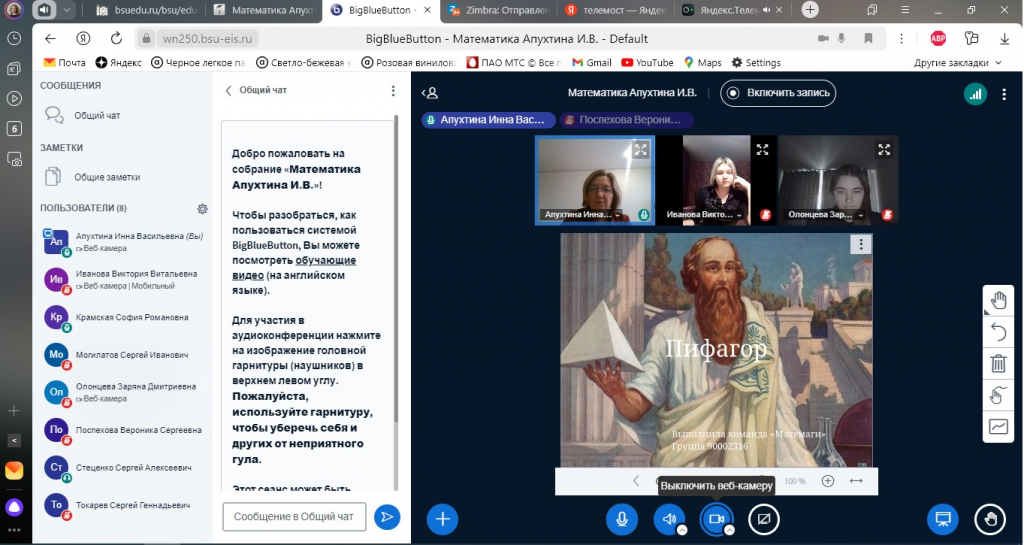Open the blue plus actions button
This screenshot has width=1024, height=545.
442,519
